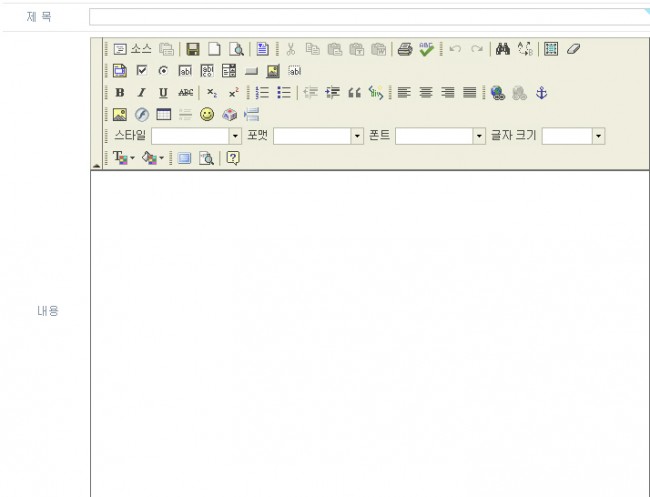Toggle Underline formatting
Screen dimensions: 650x497
163,93
